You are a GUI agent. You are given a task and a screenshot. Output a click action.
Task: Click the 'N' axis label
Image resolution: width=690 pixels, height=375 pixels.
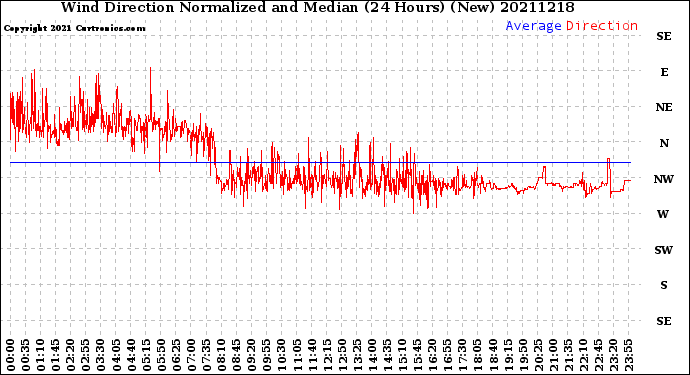tap(664, 143)
